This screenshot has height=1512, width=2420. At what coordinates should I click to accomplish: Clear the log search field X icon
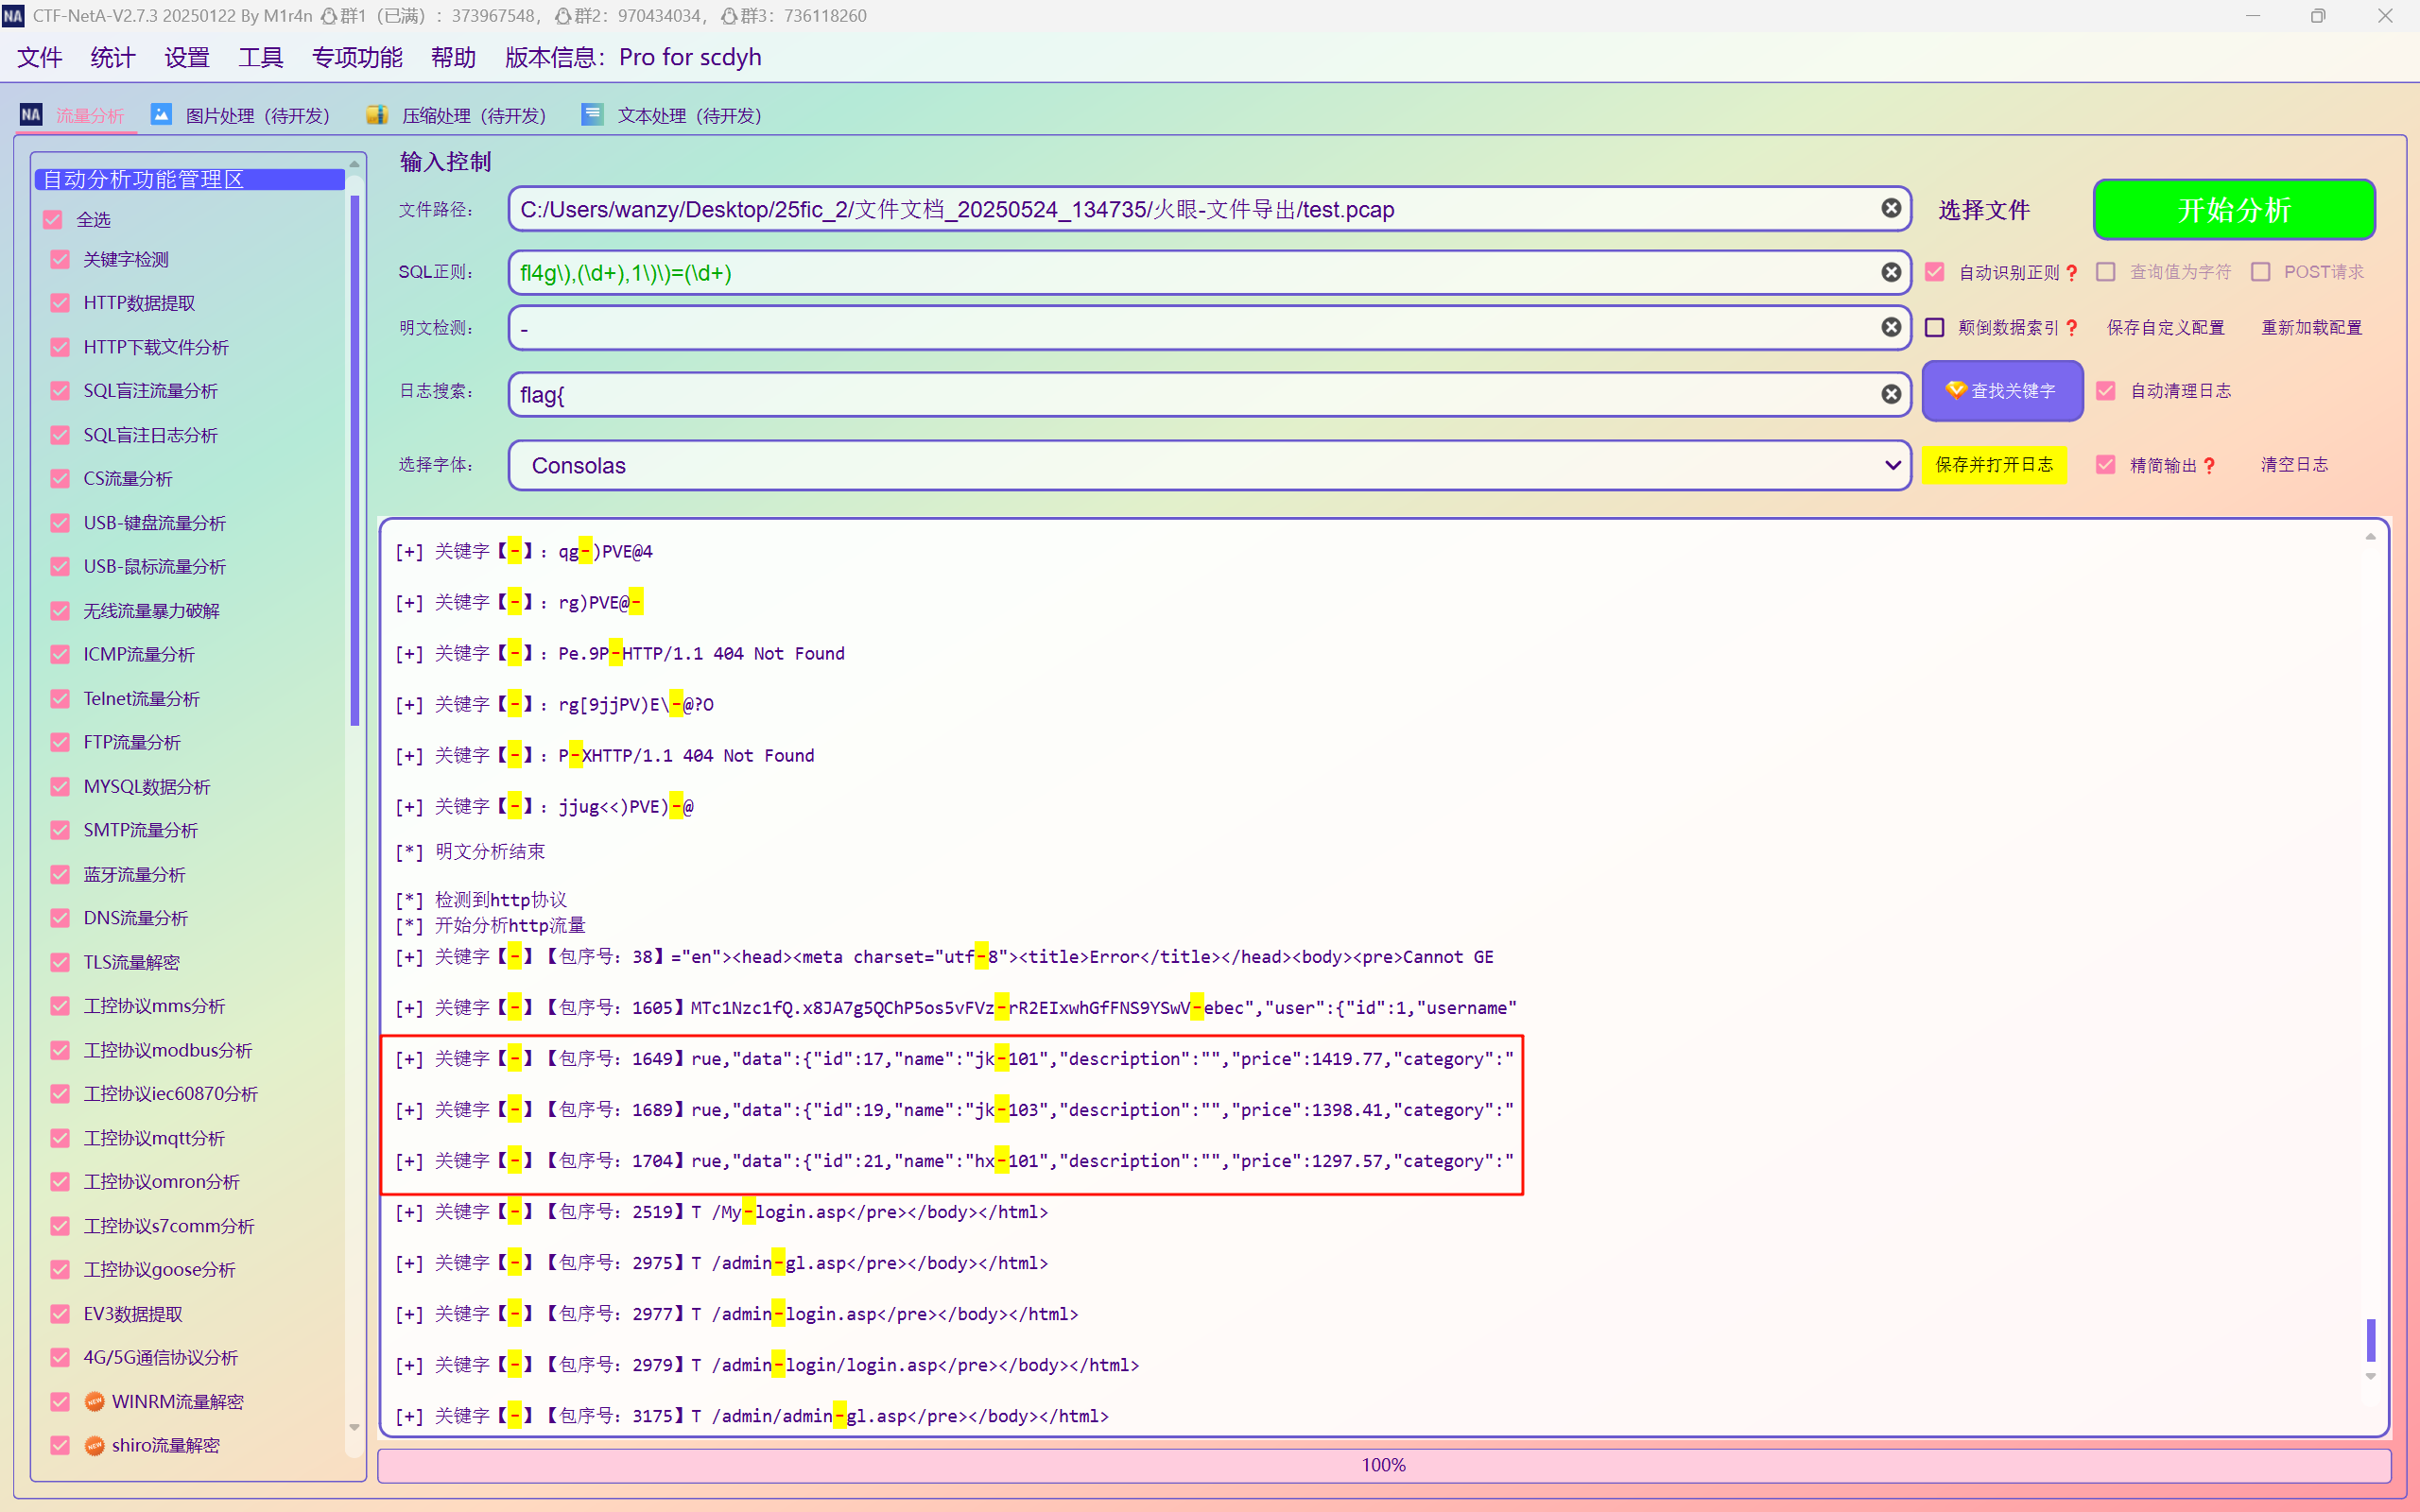(x=1890, y=394)
